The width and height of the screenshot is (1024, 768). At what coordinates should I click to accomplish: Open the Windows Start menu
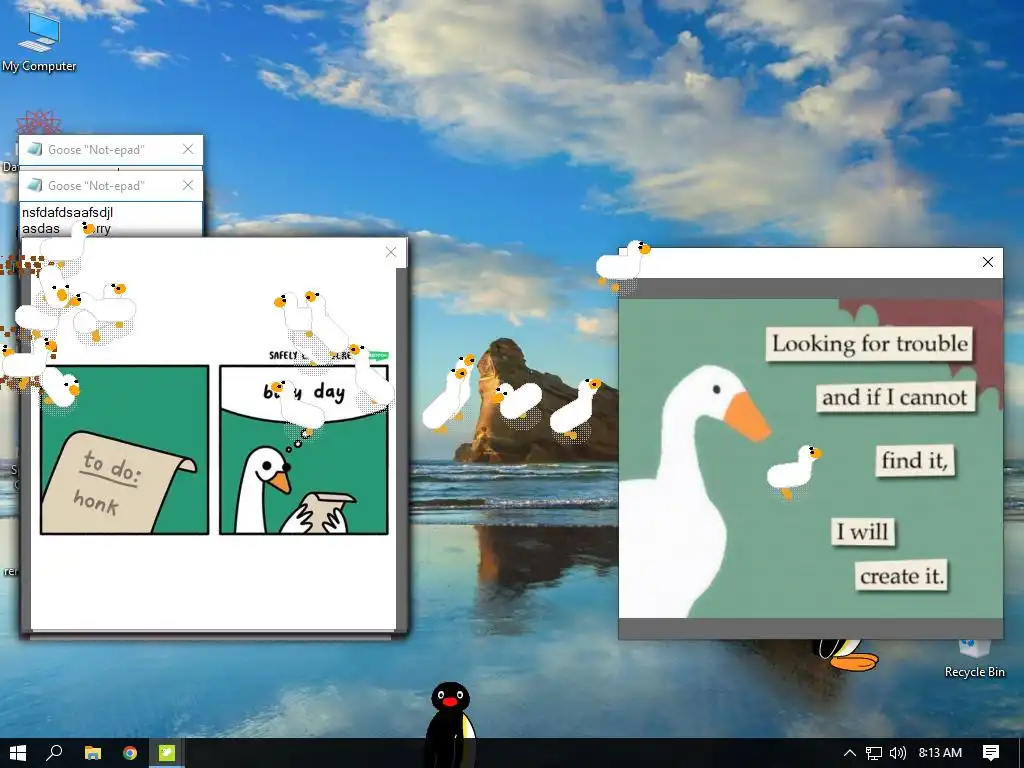pos(18,753)
